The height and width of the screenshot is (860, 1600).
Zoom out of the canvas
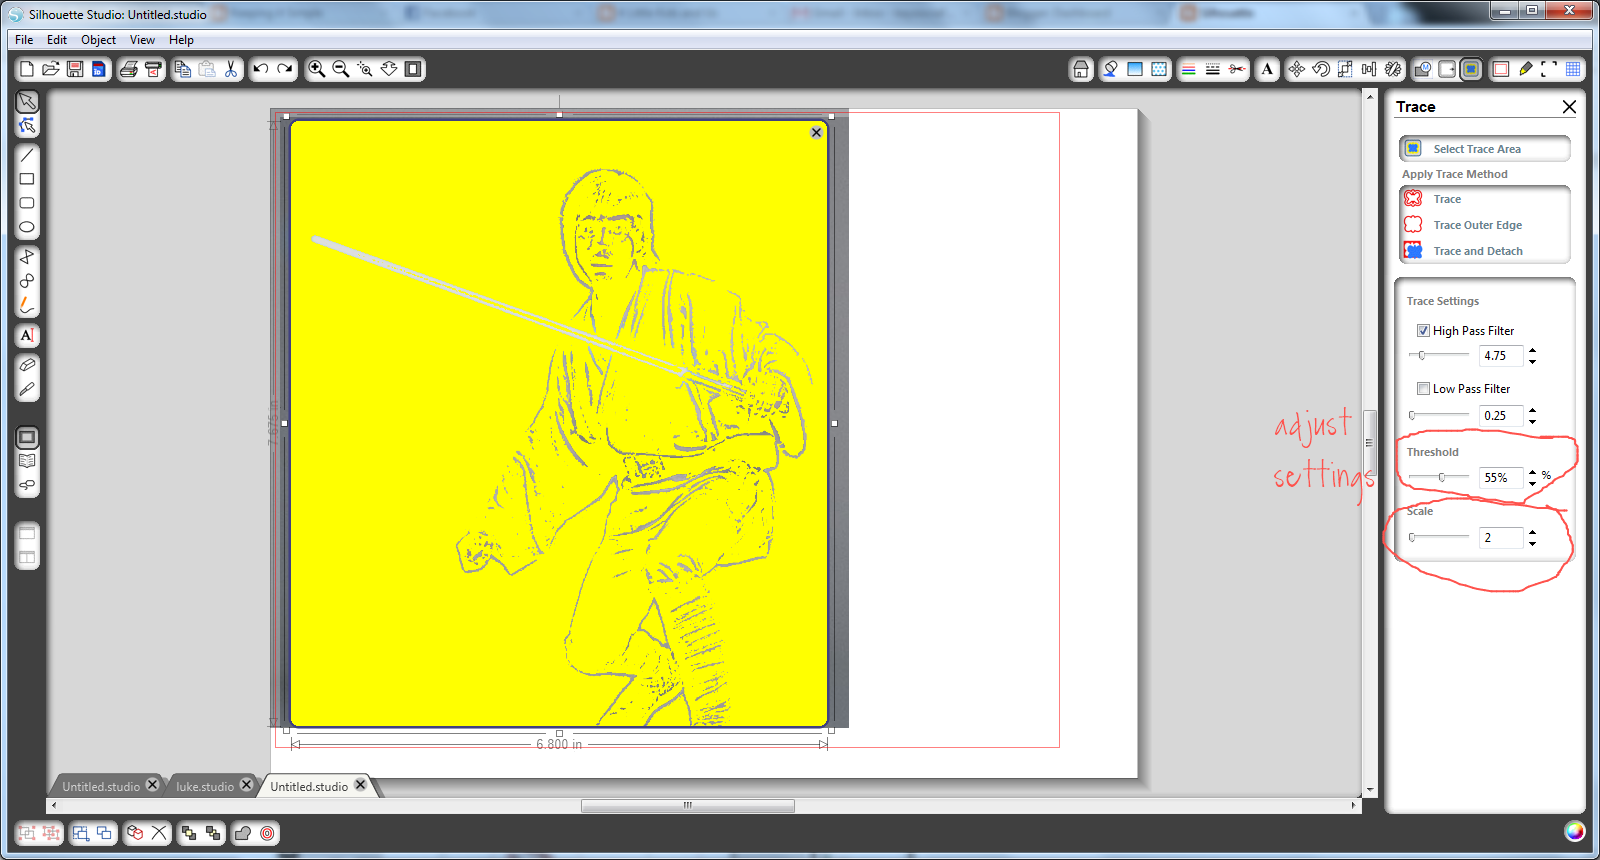click(x=341, y=69)
